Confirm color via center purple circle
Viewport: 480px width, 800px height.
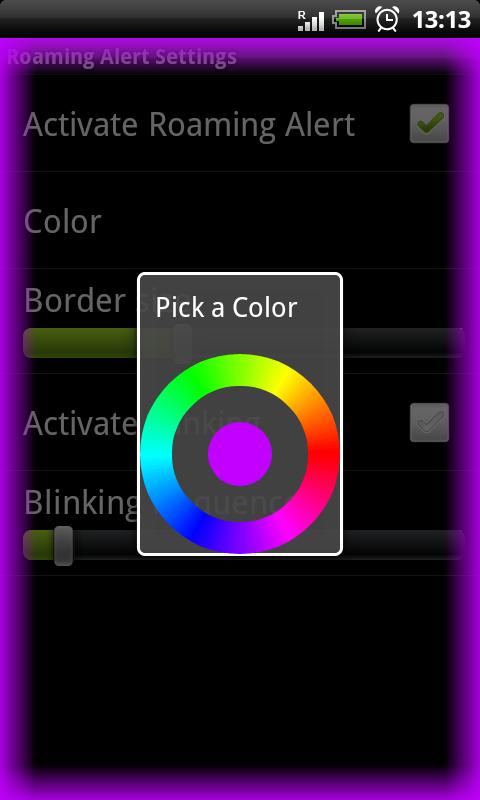[x=240, y=454]
